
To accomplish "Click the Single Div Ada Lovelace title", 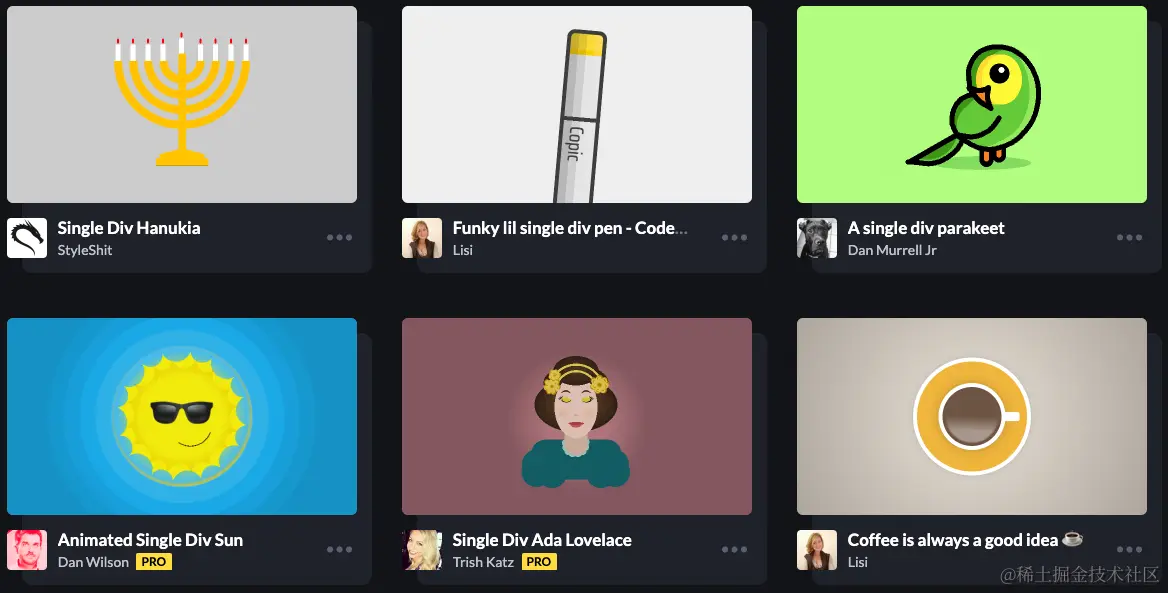I will (542, 540).
